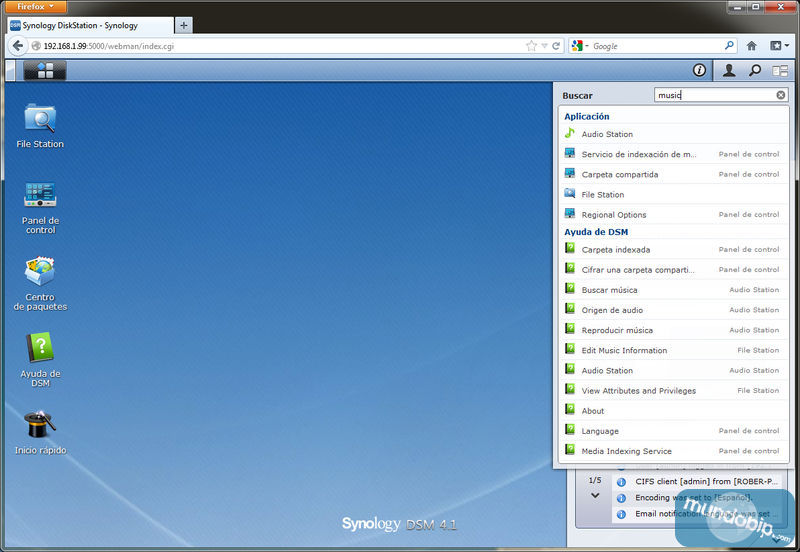Open Cifrar una carpeta comparti... help topic
The image size is (800, 552).
pyautogui.click(x=673, y=270)
